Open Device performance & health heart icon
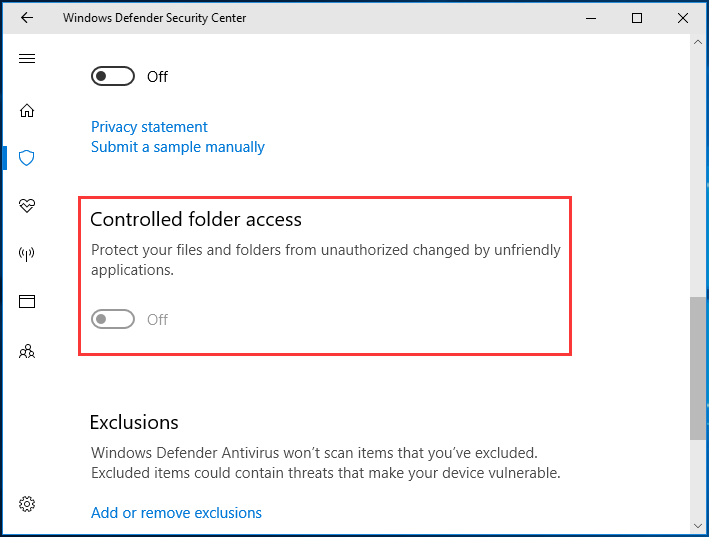 27,206
